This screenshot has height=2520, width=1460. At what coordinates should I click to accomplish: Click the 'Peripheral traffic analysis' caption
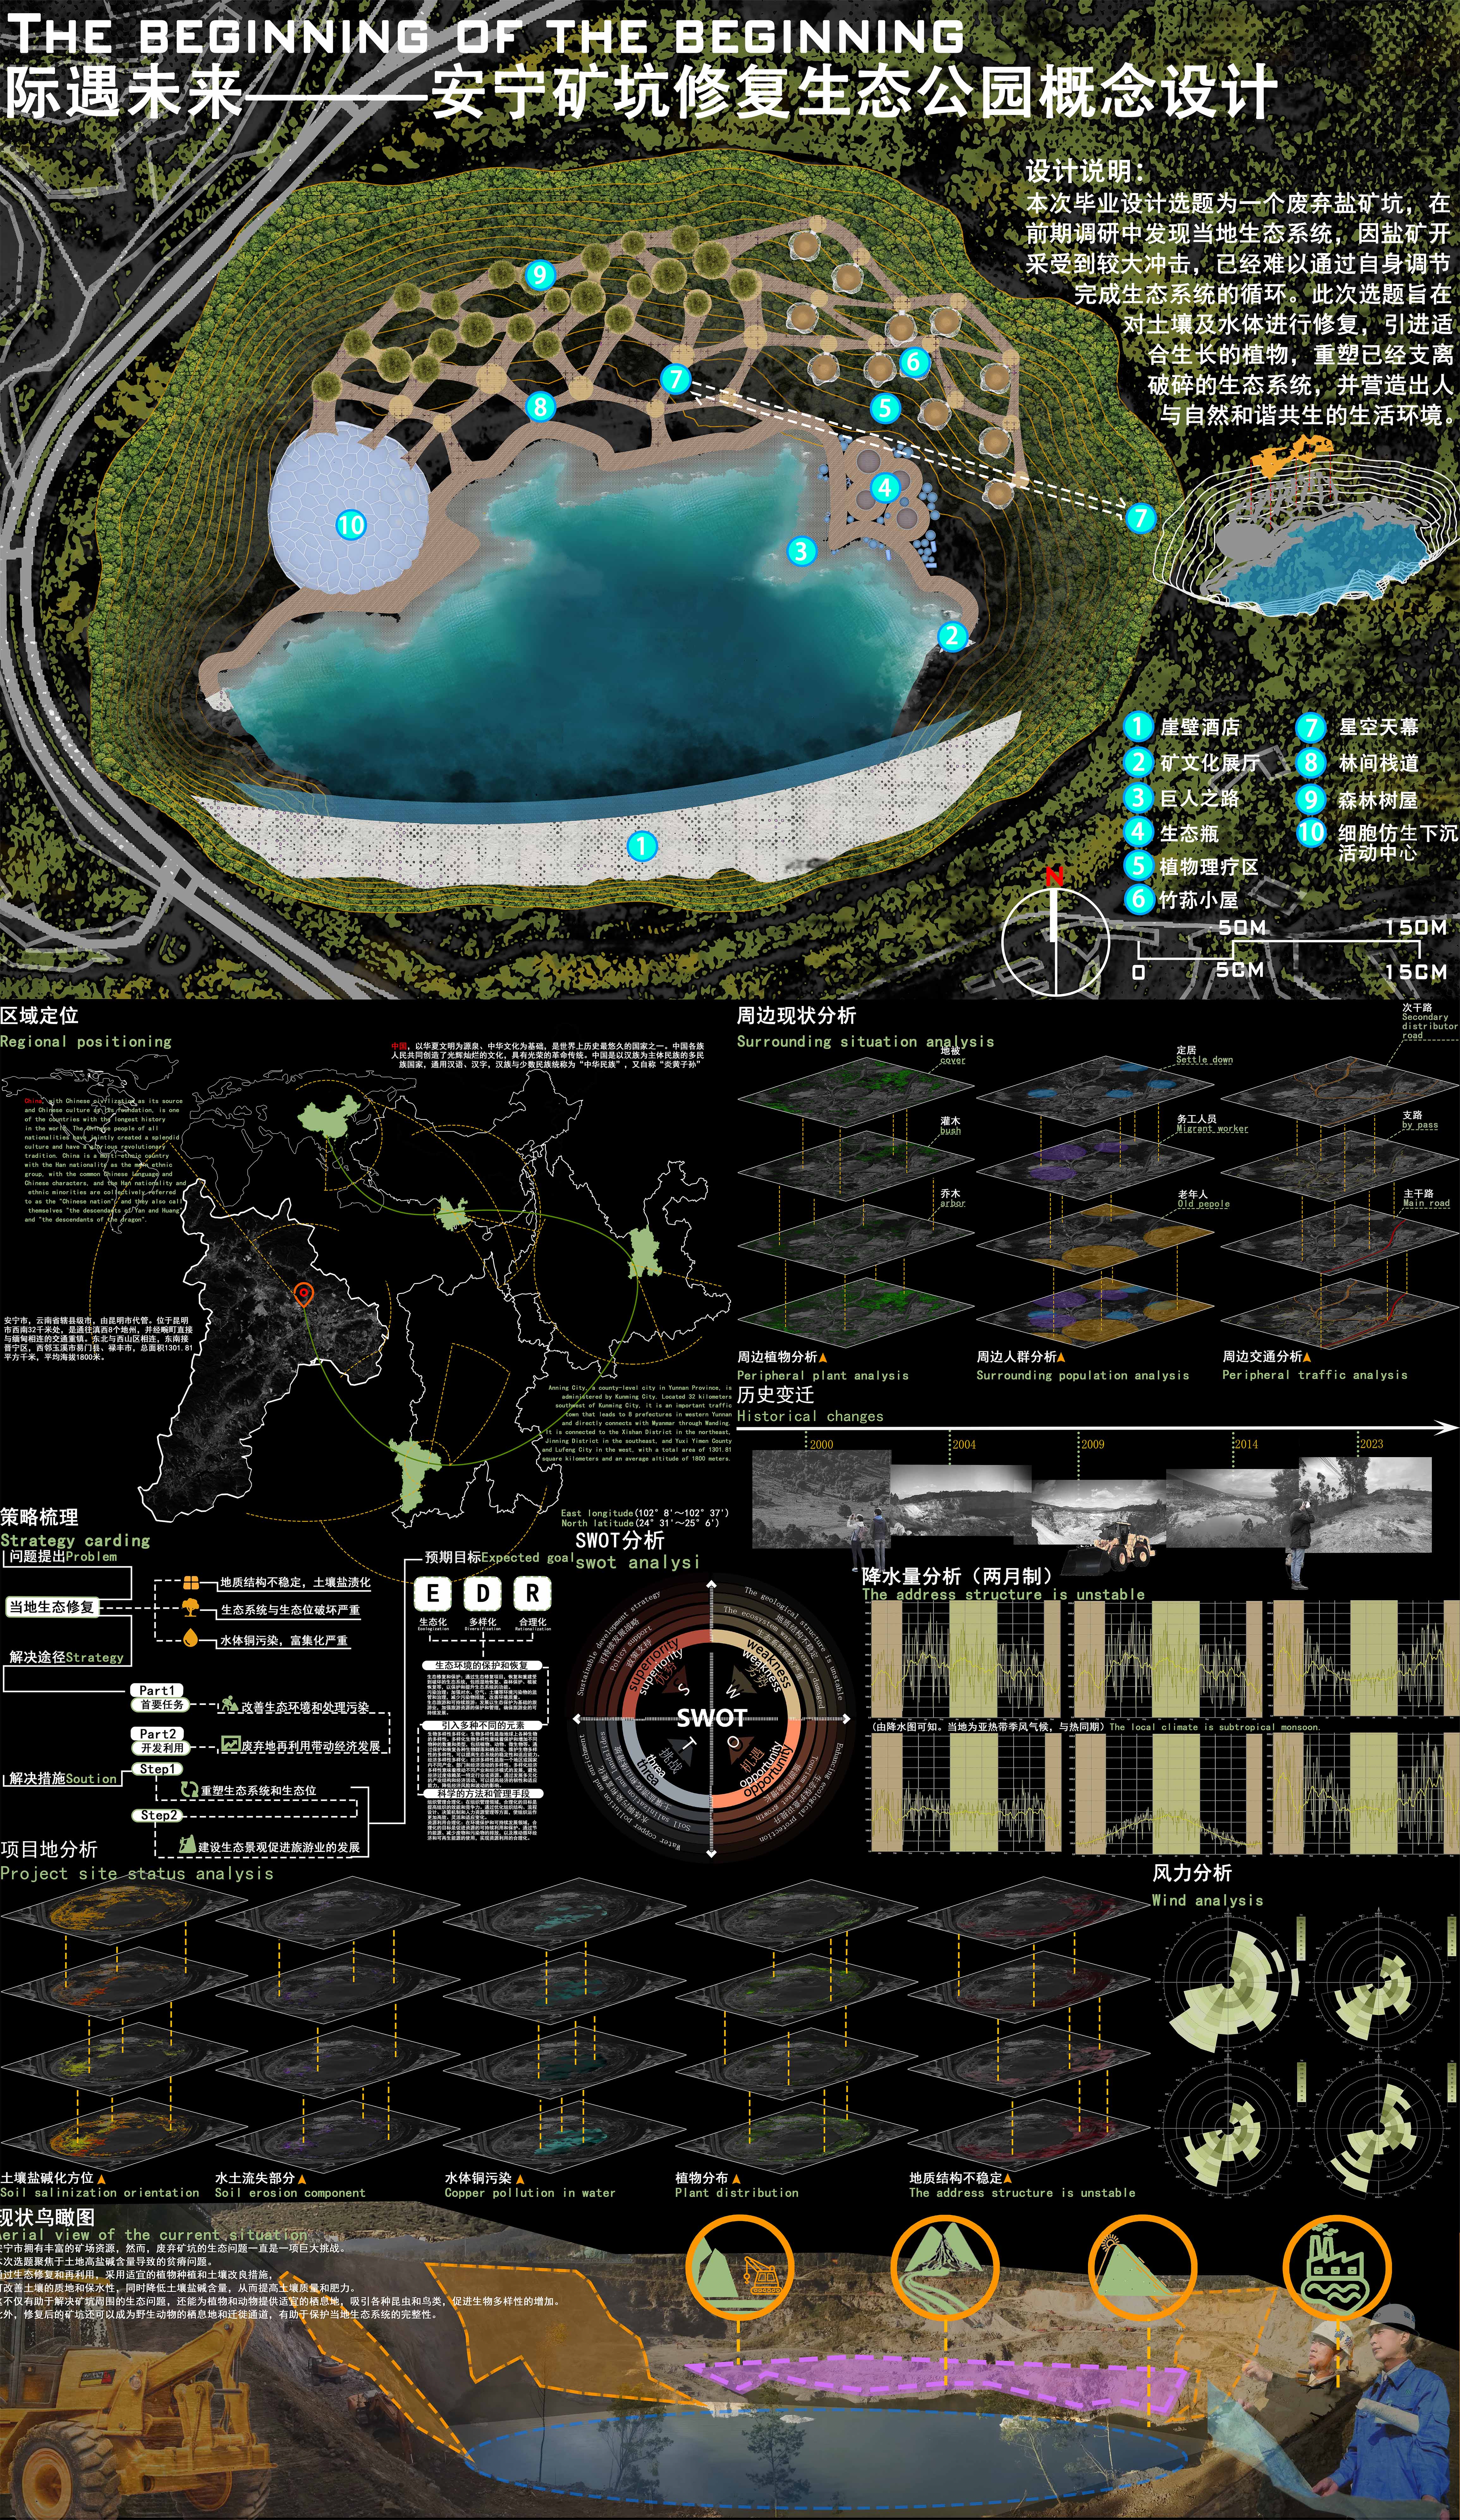pyautogui.click(x=1315, y=1375)
